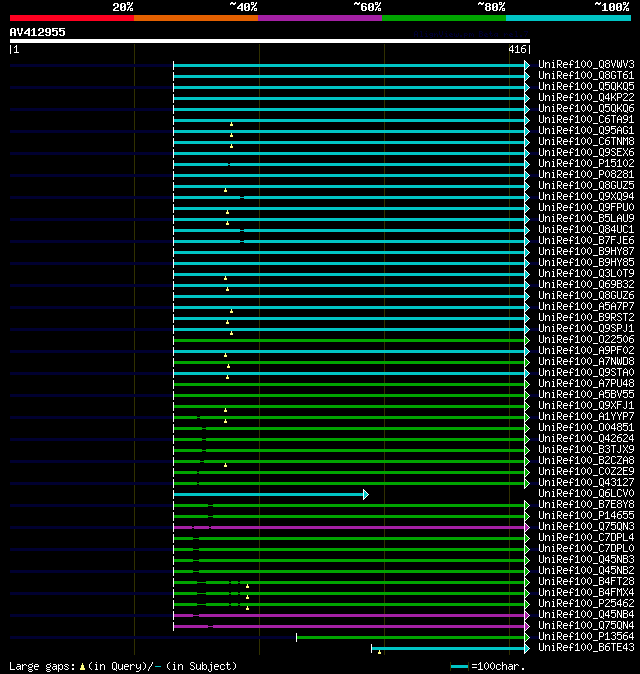Click the red 20% legend segment

(x=72, y=18)
